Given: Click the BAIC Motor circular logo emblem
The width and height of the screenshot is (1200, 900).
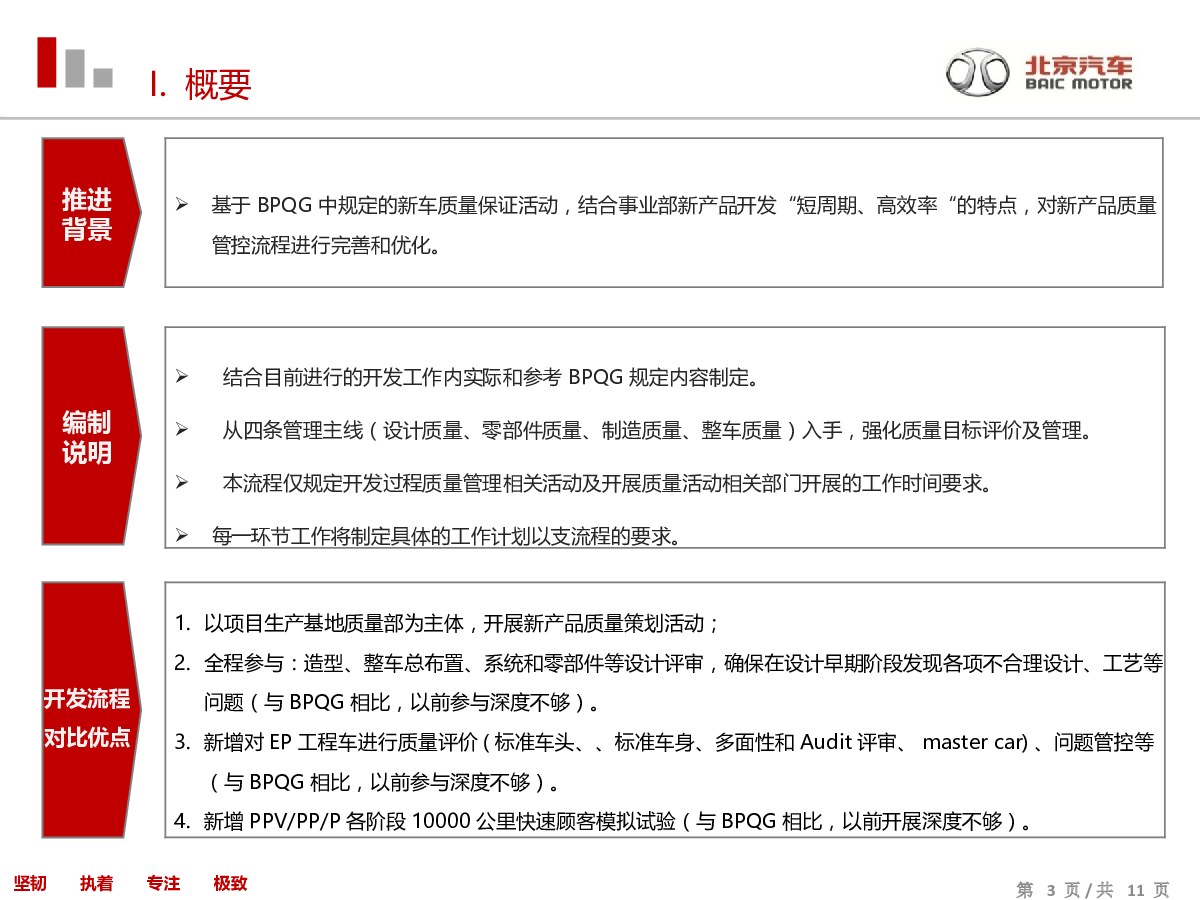Looking at the screenshot, I should [x=978, y=73].
